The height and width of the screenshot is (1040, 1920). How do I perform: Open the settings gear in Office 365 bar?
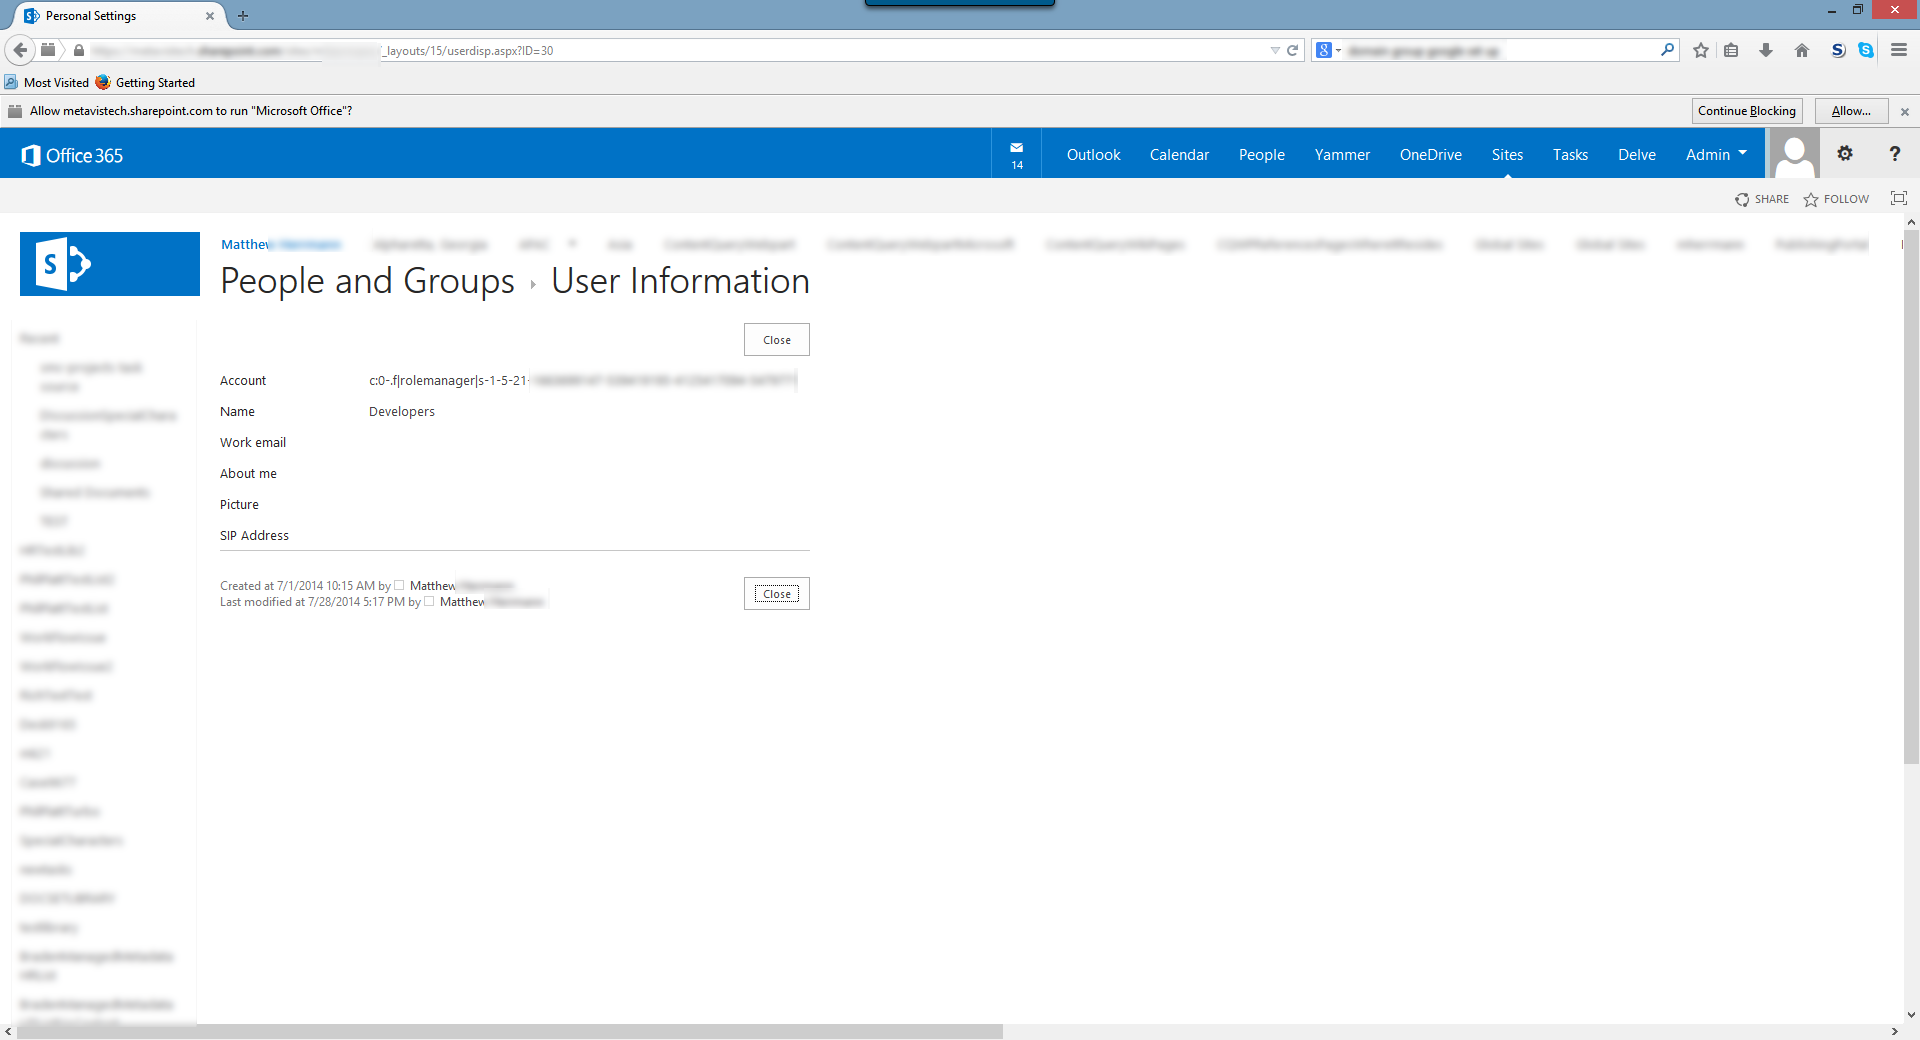click(1845, 154)
